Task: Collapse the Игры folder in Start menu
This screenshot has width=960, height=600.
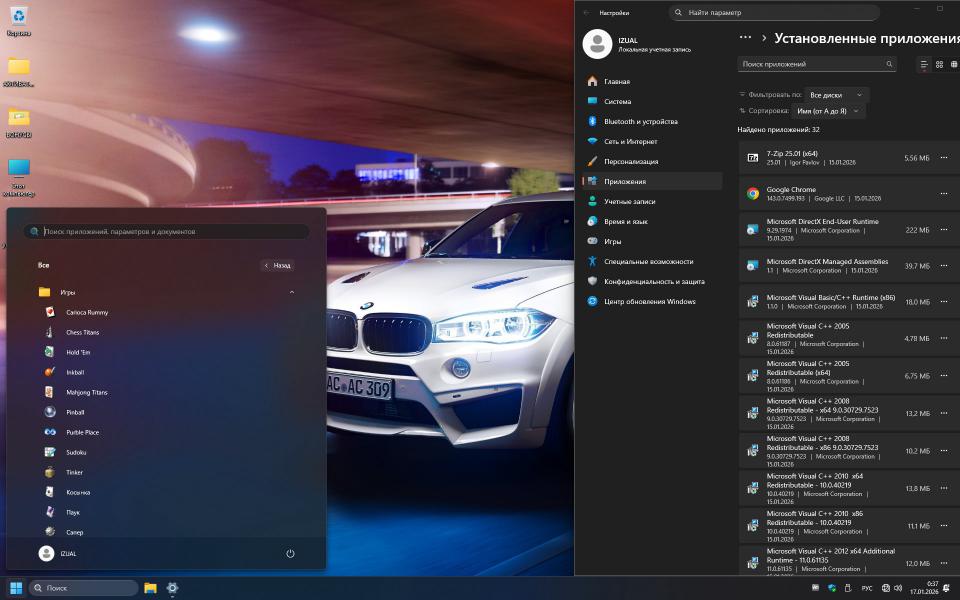Action: 292,292
